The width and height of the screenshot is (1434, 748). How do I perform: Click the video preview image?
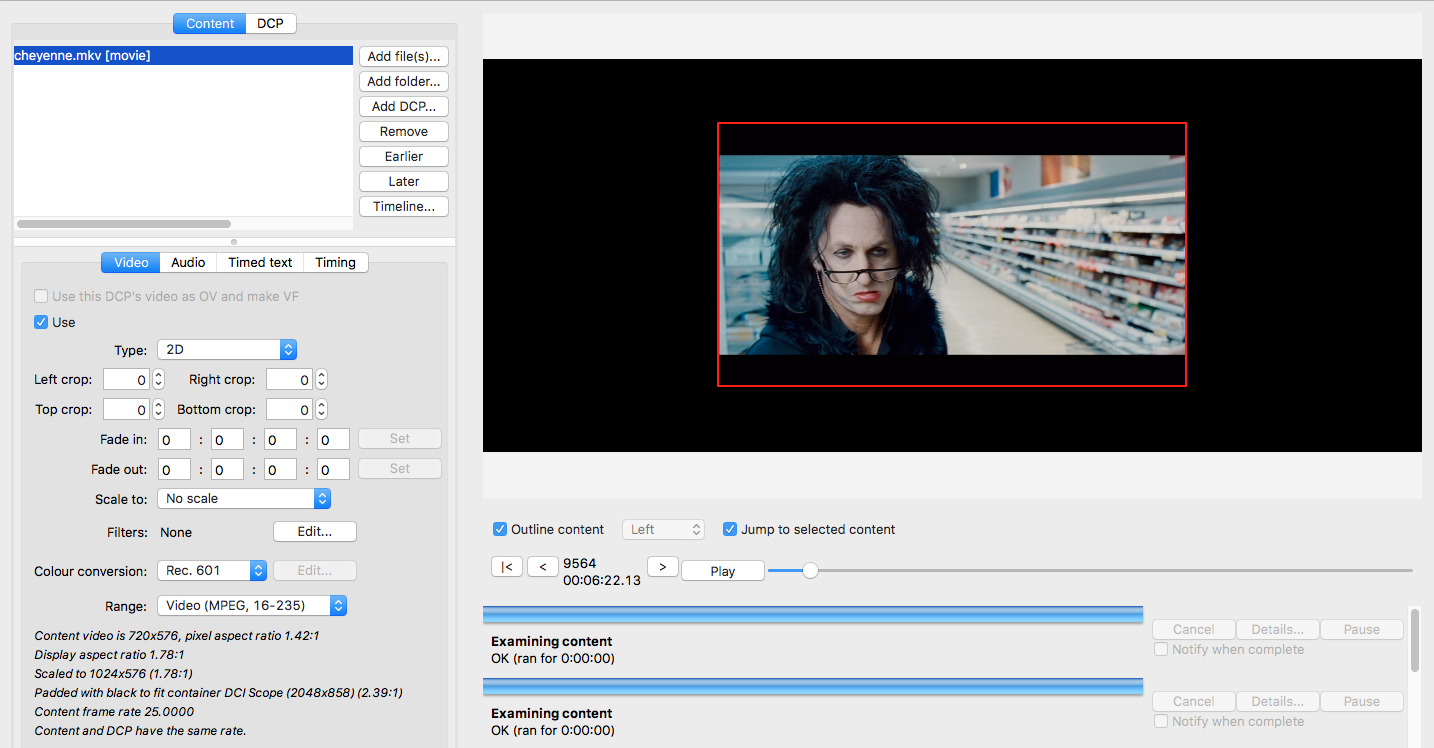[x=952, y=254]
